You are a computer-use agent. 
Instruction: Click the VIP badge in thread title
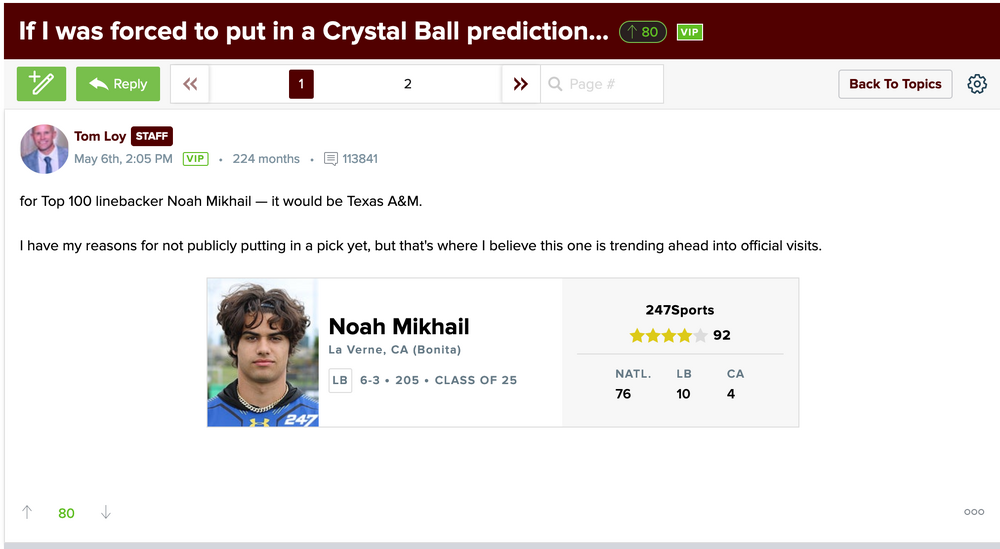pos(690,32)
